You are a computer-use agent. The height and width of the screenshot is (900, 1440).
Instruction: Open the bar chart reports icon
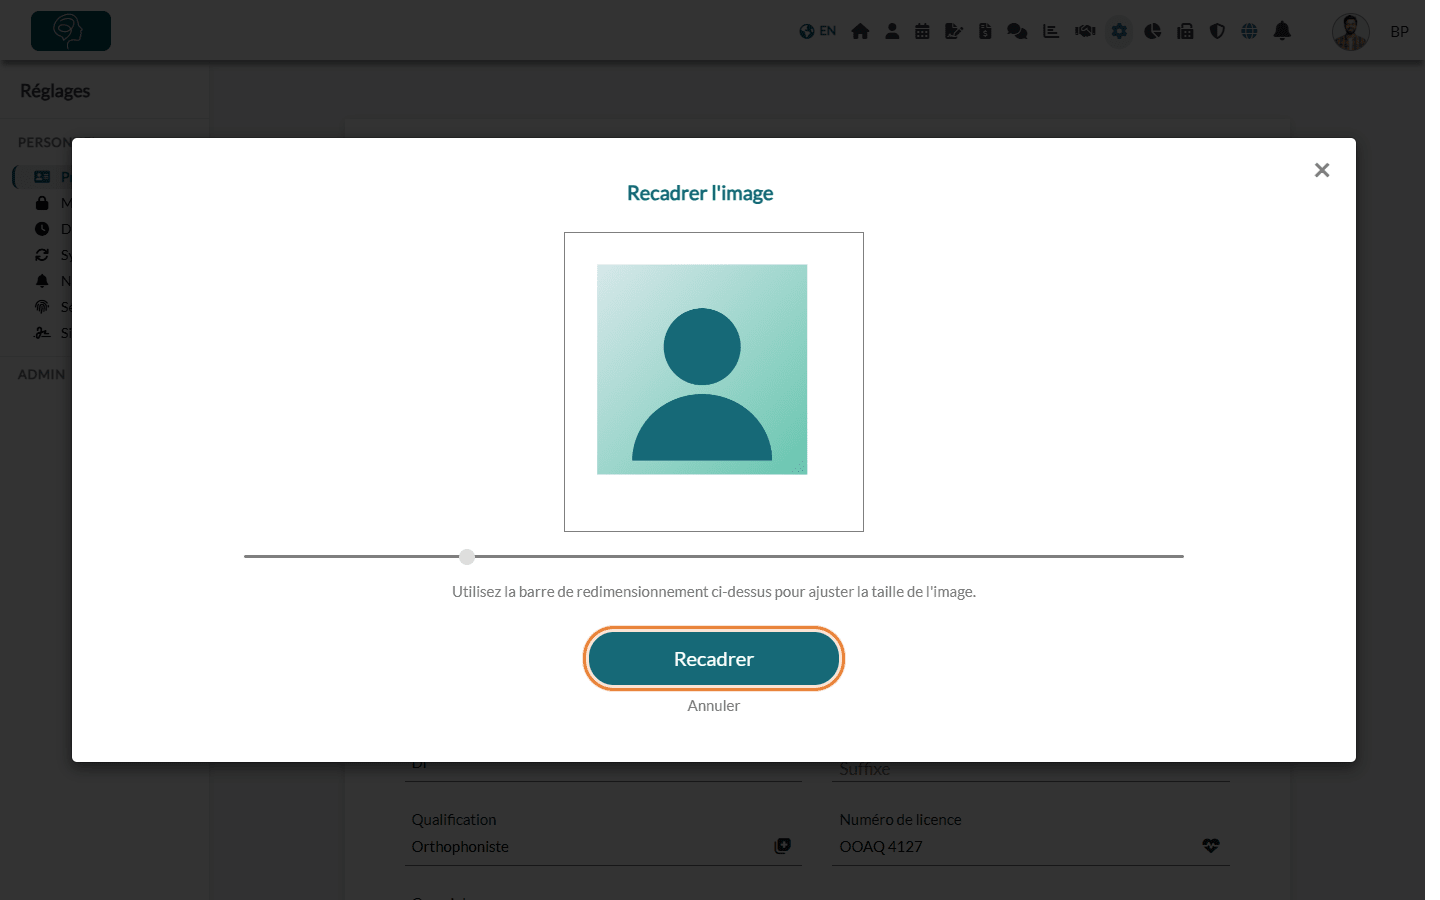(x=1051, y=31)
